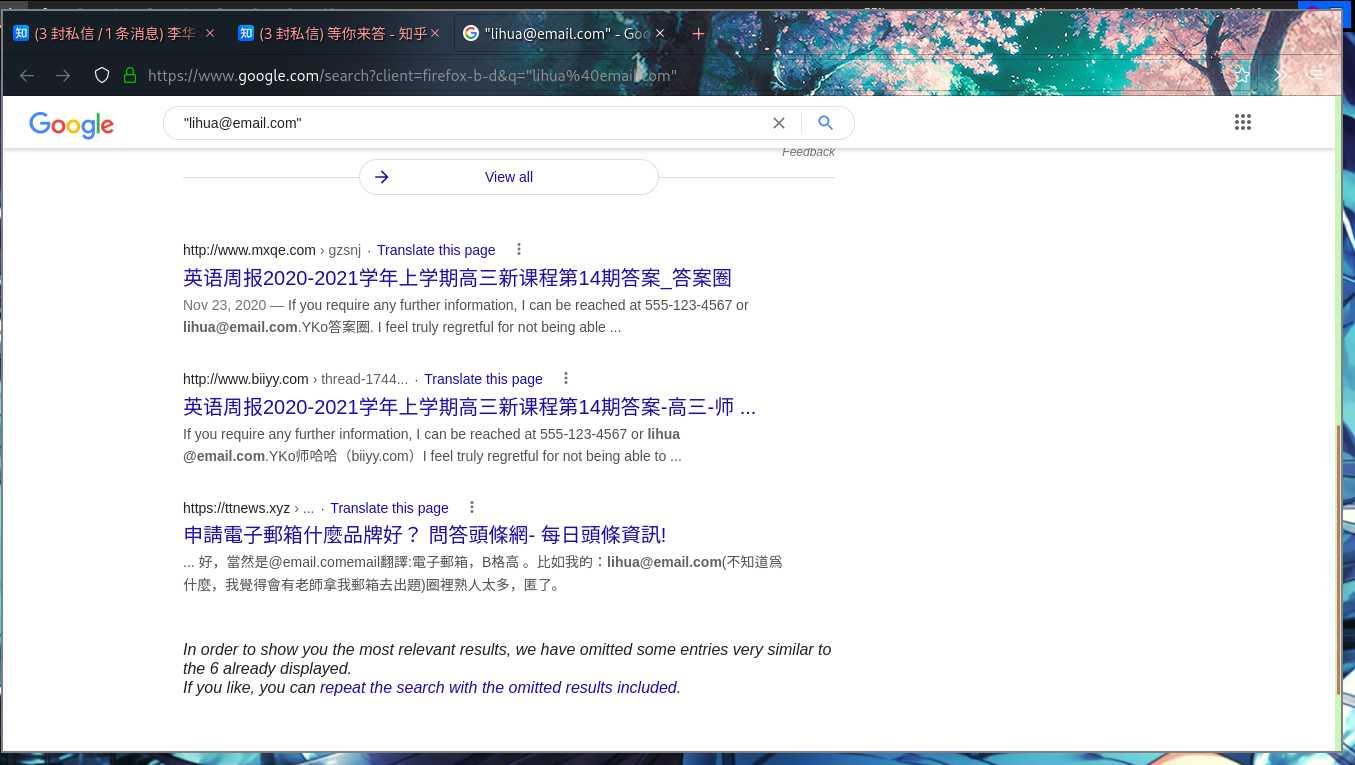The width and height of the screenshot is (1355, 765).
Task: Open the tracking protection shield icon
Action: (101, 75)
